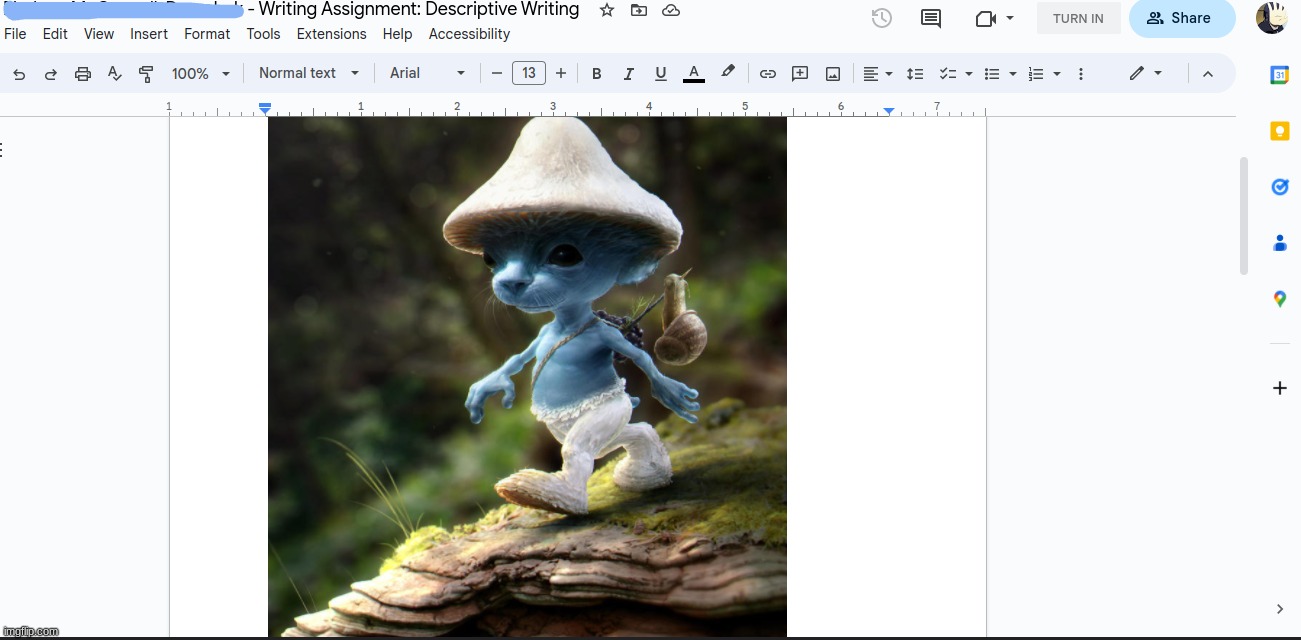
Task: Click the TURN IN button
Action: tap(1078, 18)
